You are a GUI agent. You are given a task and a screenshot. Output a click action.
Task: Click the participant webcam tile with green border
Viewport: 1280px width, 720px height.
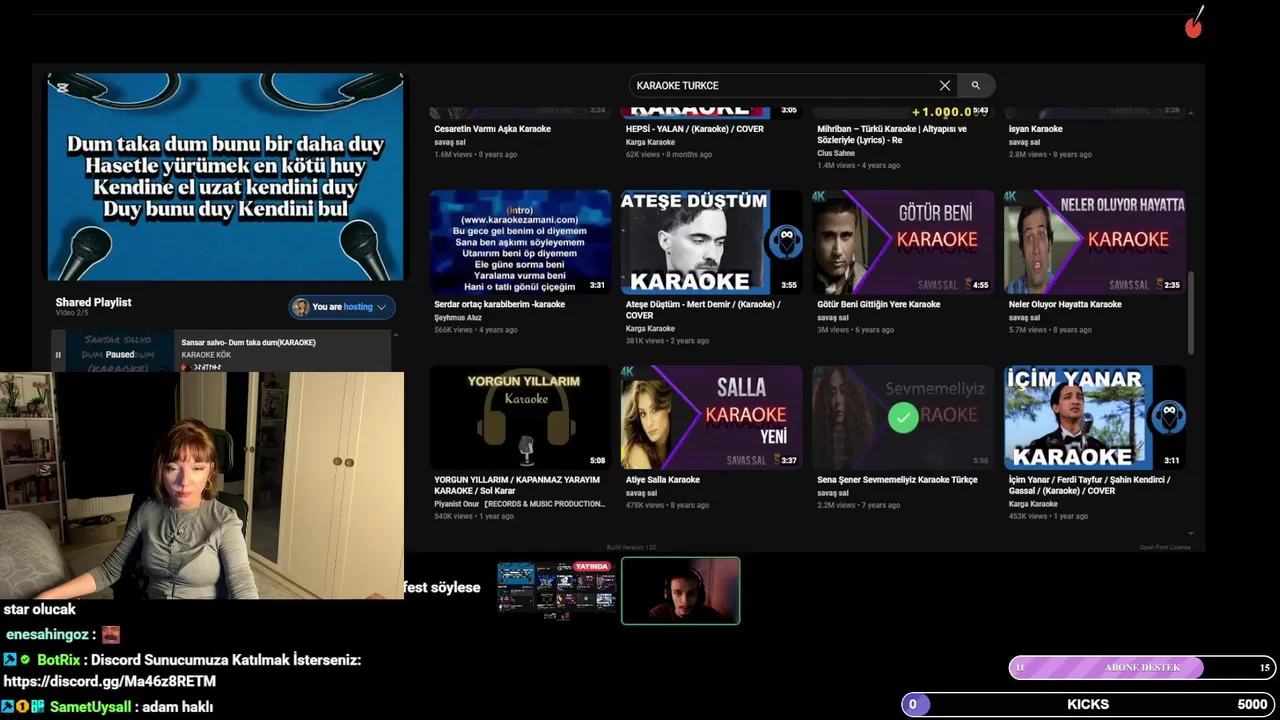pos(680,591)
